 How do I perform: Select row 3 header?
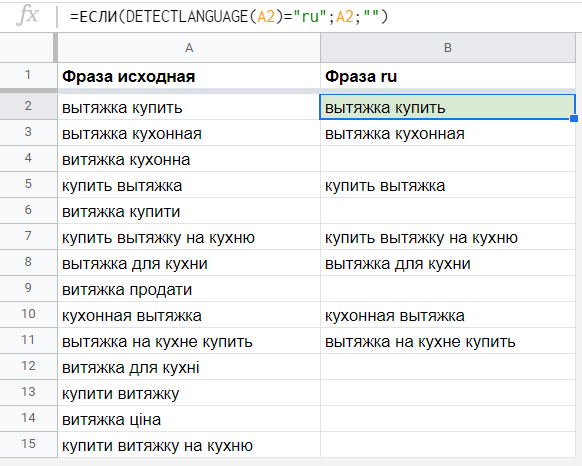28,133
